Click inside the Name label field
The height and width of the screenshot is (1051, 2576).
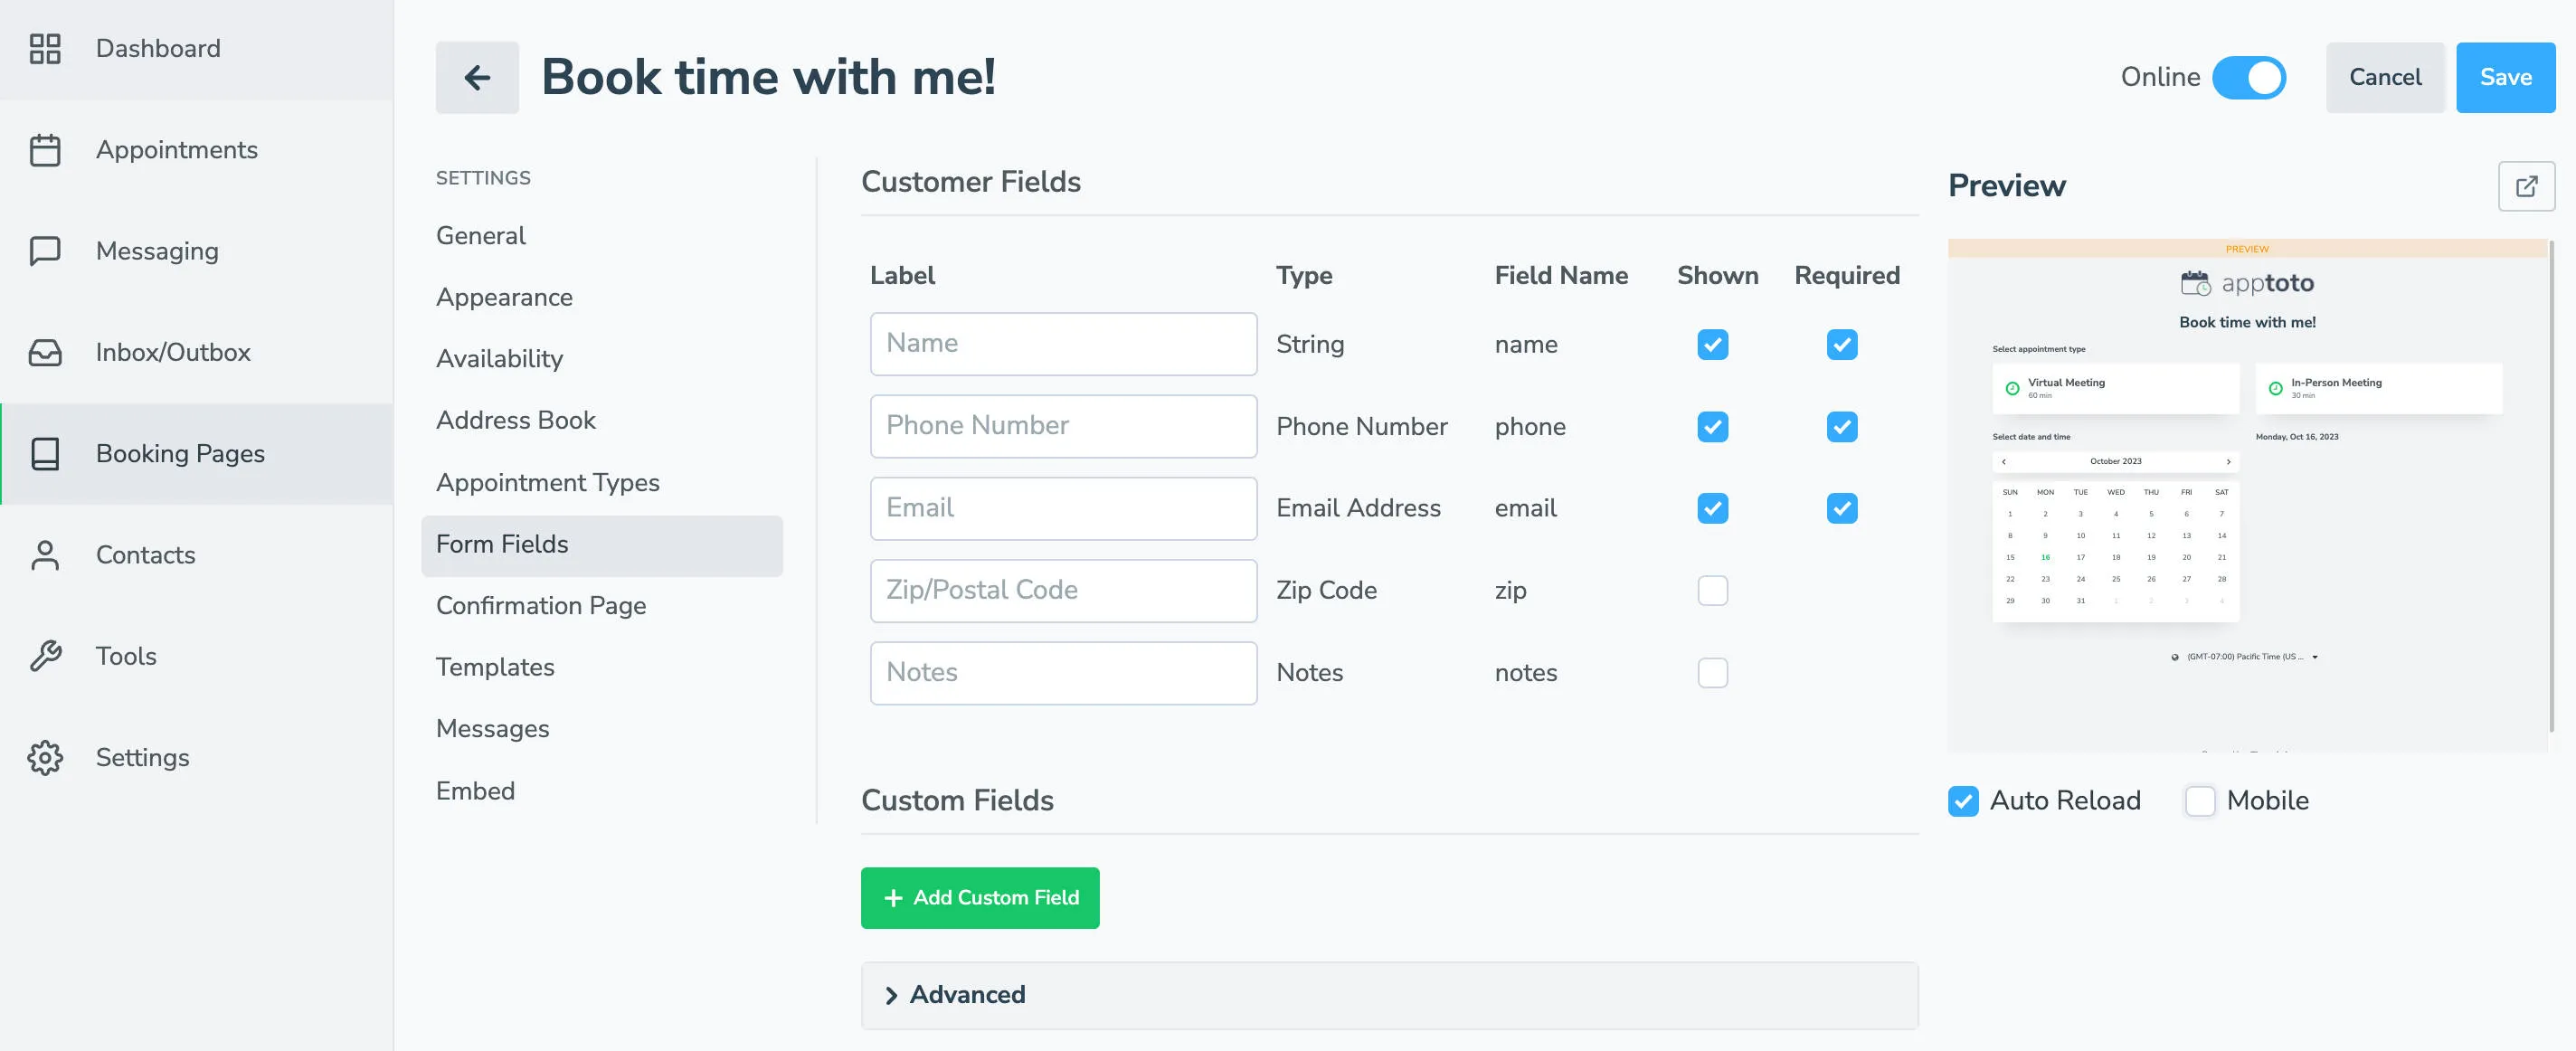(1063, 343)
